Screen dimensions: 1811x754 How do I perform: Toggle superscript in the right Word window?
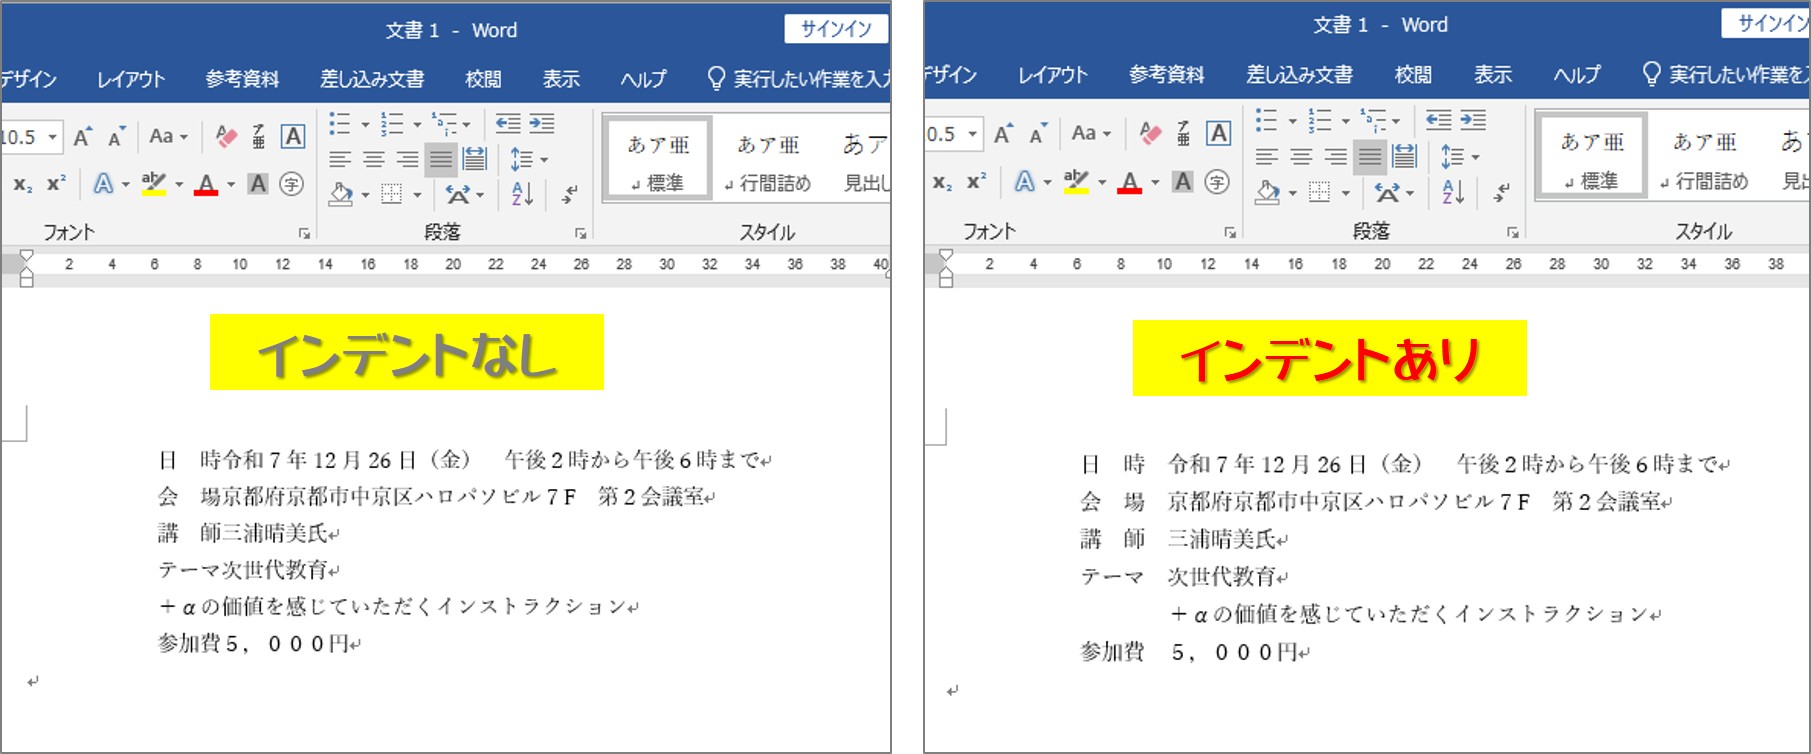(974, 182)
